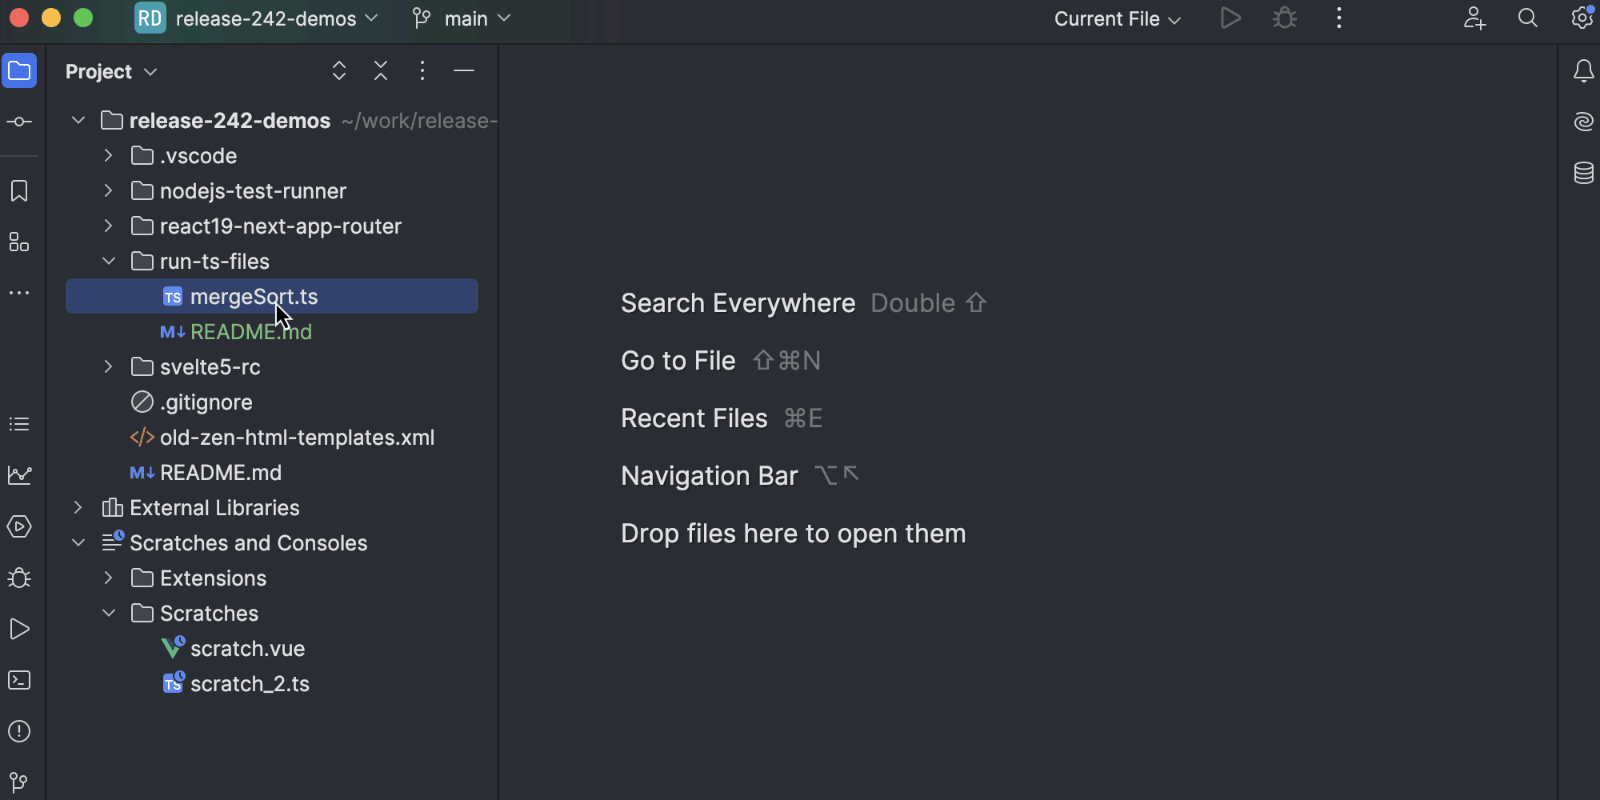
Task: Run the current file
Action: pyautogui.click(x=1231, y=19)
